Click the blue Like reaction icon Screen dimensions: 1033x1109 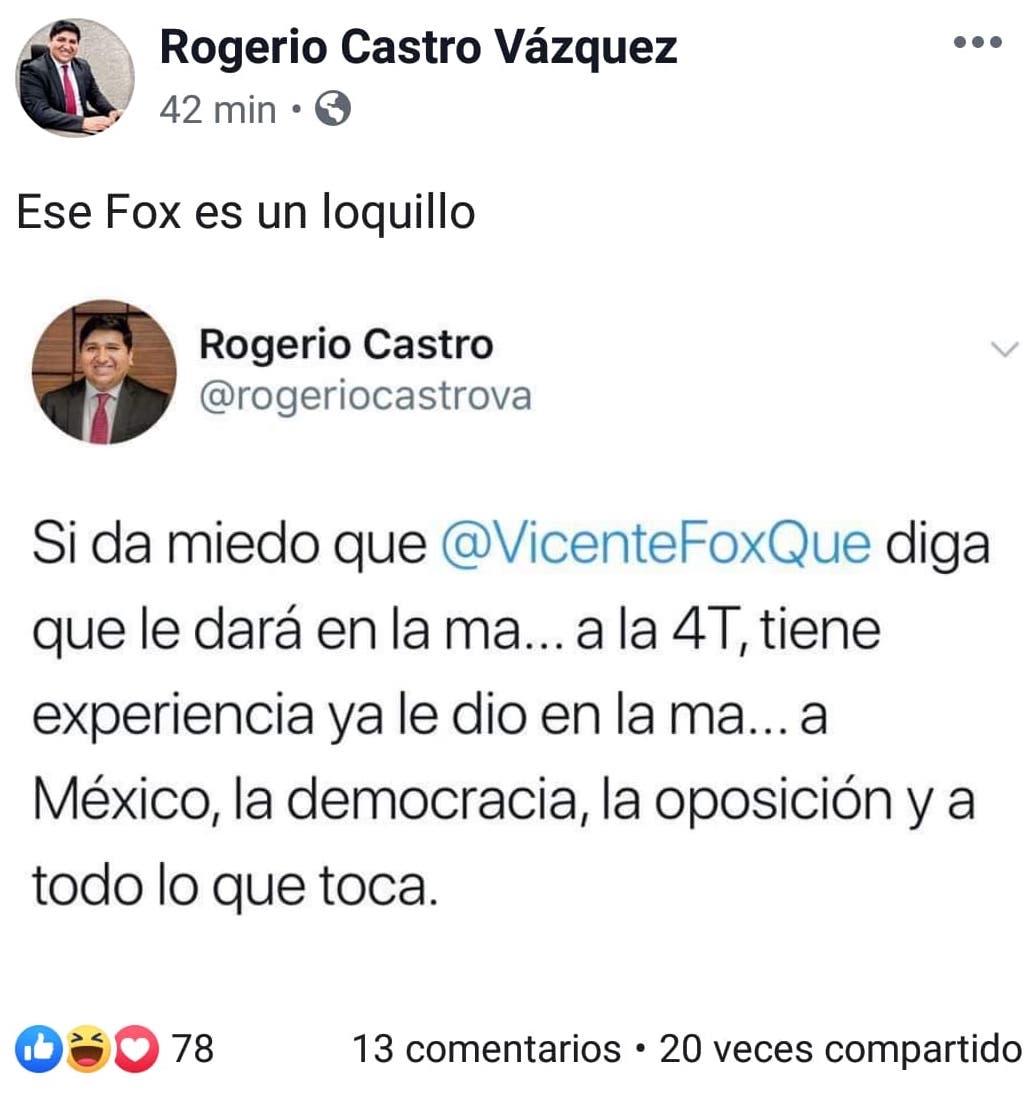(x=39, y=1048)
